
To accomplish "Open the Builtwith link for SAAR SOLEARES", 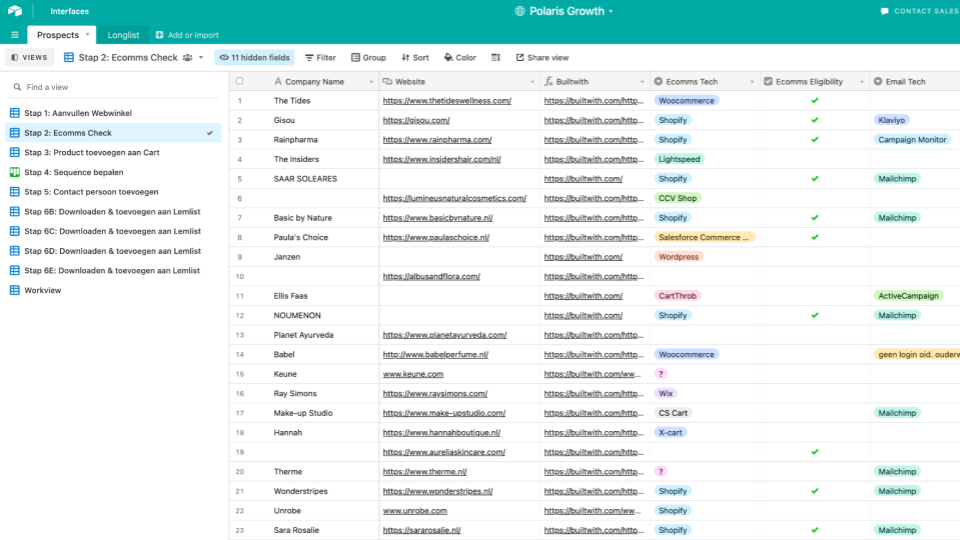I will [583, 179].
